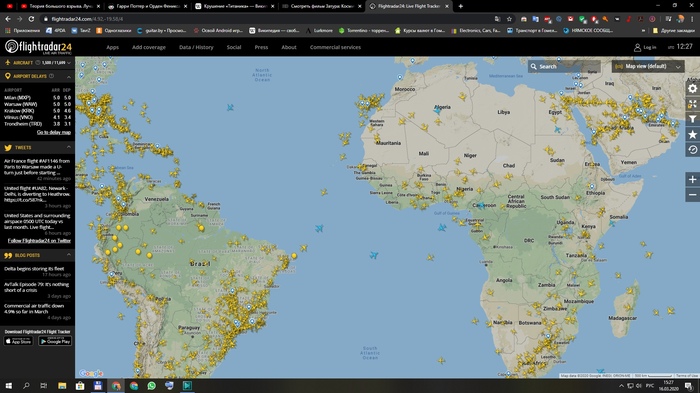
Task: Click yellow aircraft in South Atlantic near label
Action: pos(441,360)
